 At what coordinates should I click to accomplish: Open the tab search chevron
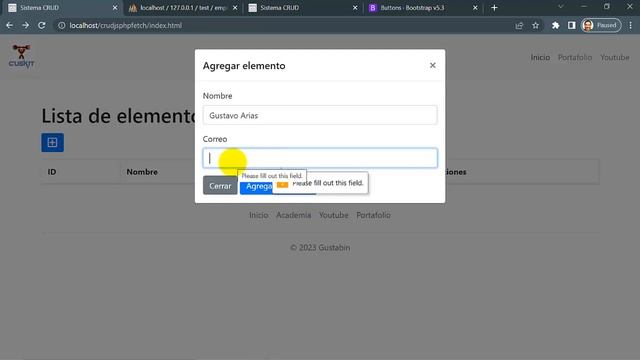(561, 7)
